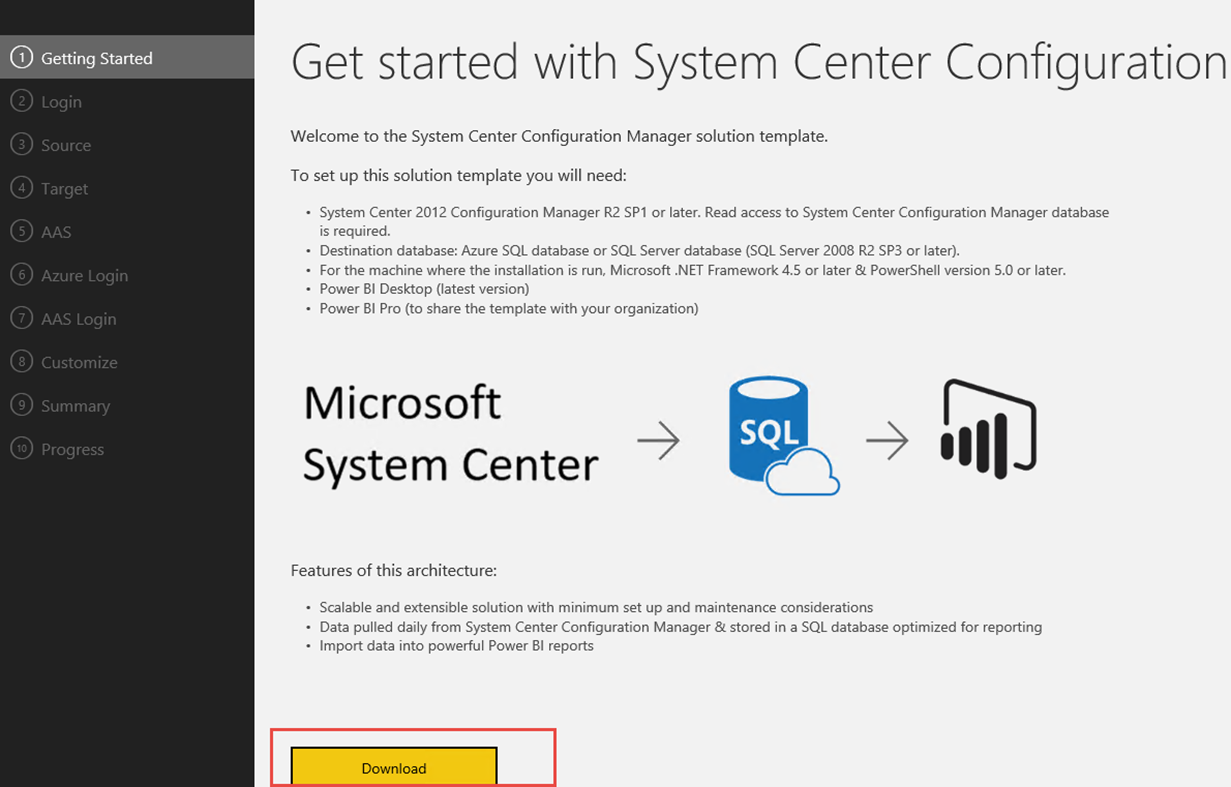
Task: Click 'Import data into powerful Power BI reports'
Action: tap(456, 646)
